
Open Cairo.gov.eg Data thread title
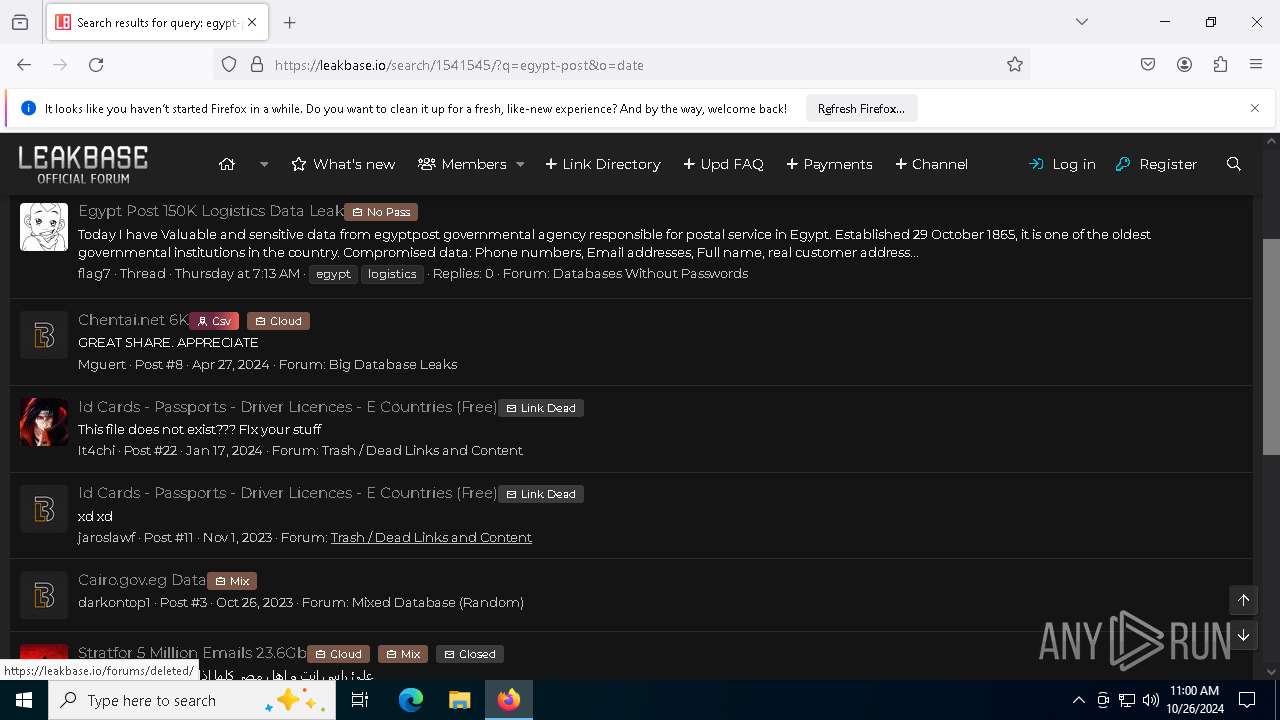click(x=142, y=580)
